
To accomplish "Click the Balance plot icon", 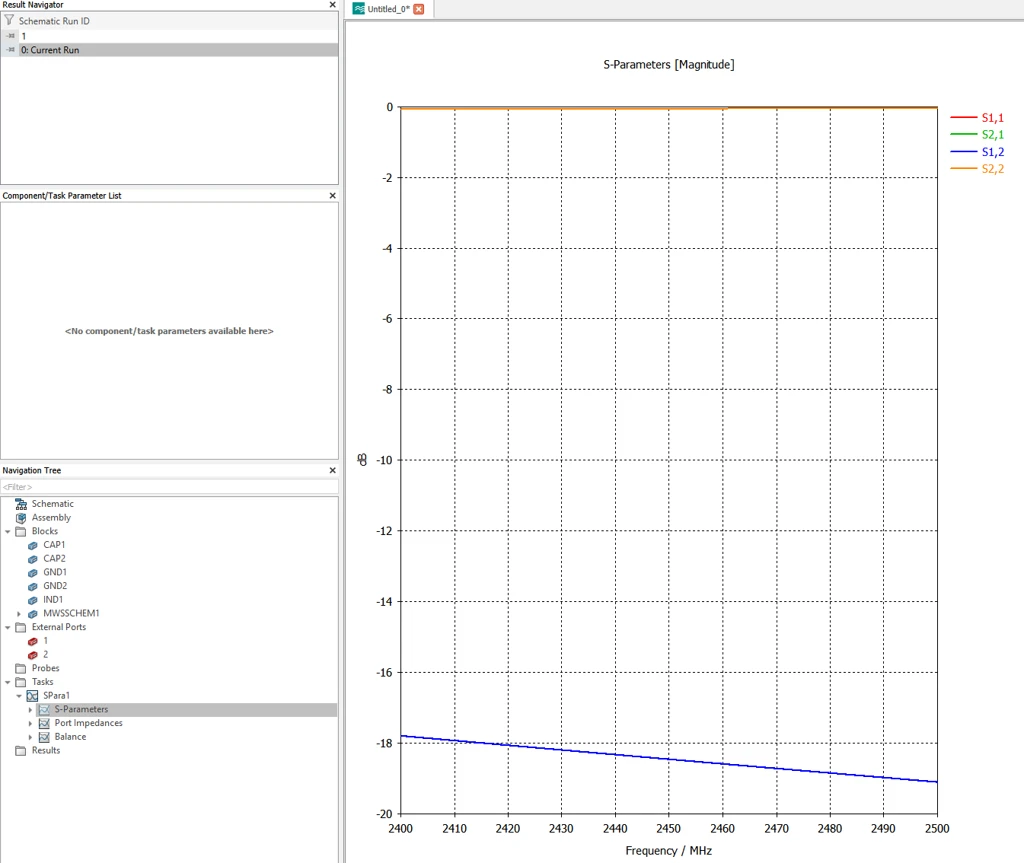I will coord(44,737).
